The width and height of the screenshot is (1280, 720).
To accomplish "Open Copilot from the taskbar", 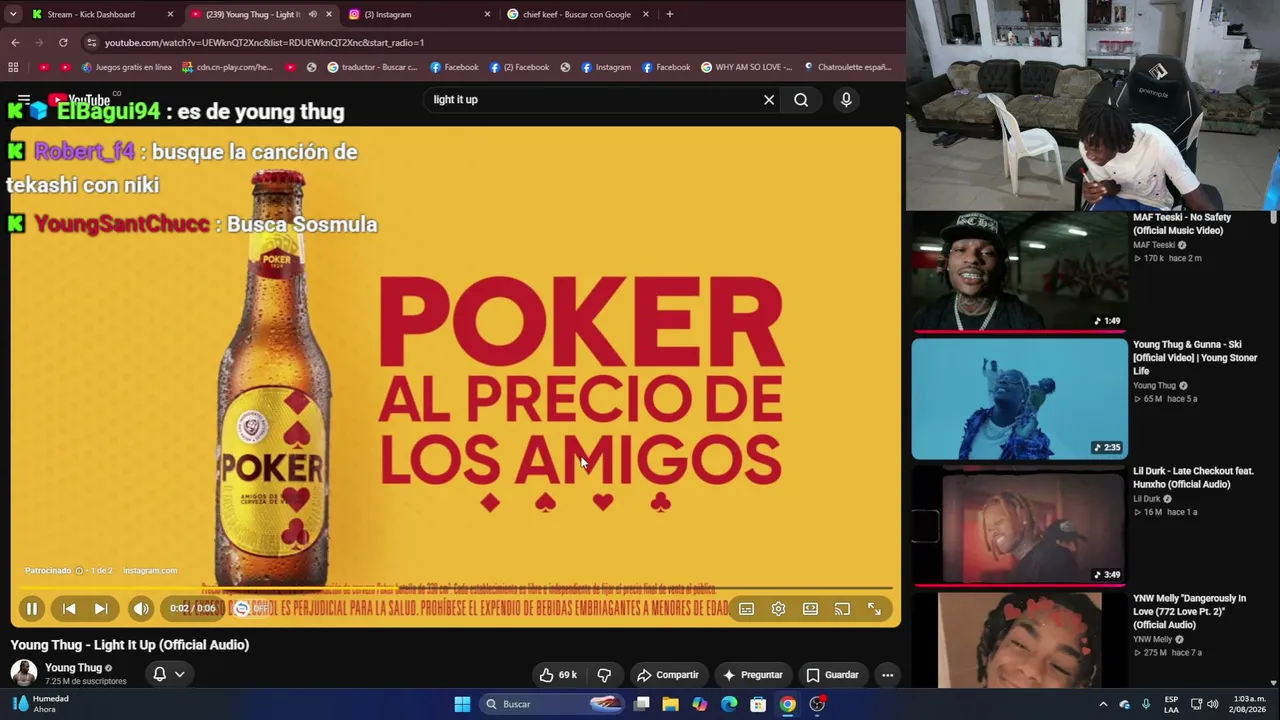I will (699, 704).
